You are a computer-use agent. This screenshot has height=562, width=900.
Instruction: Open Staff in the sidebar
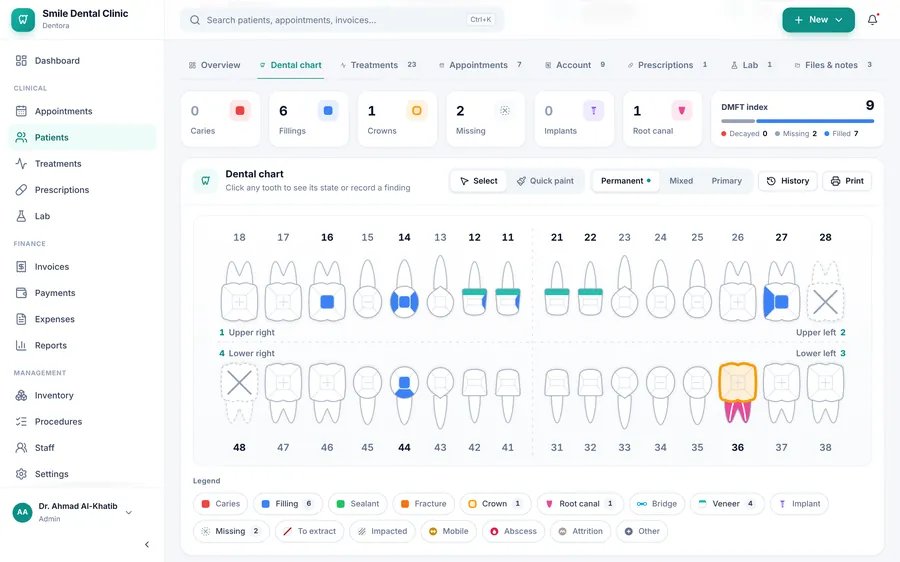click(x=82, y=447)
